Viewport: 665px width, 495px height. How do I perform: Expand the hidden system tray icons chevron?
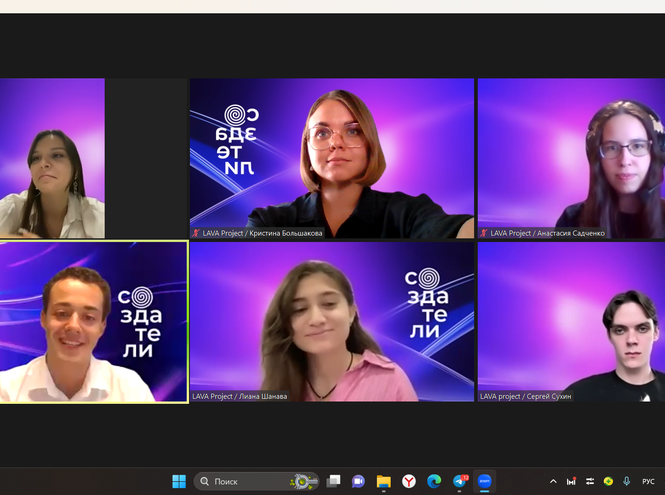click(x=553, y=481)
